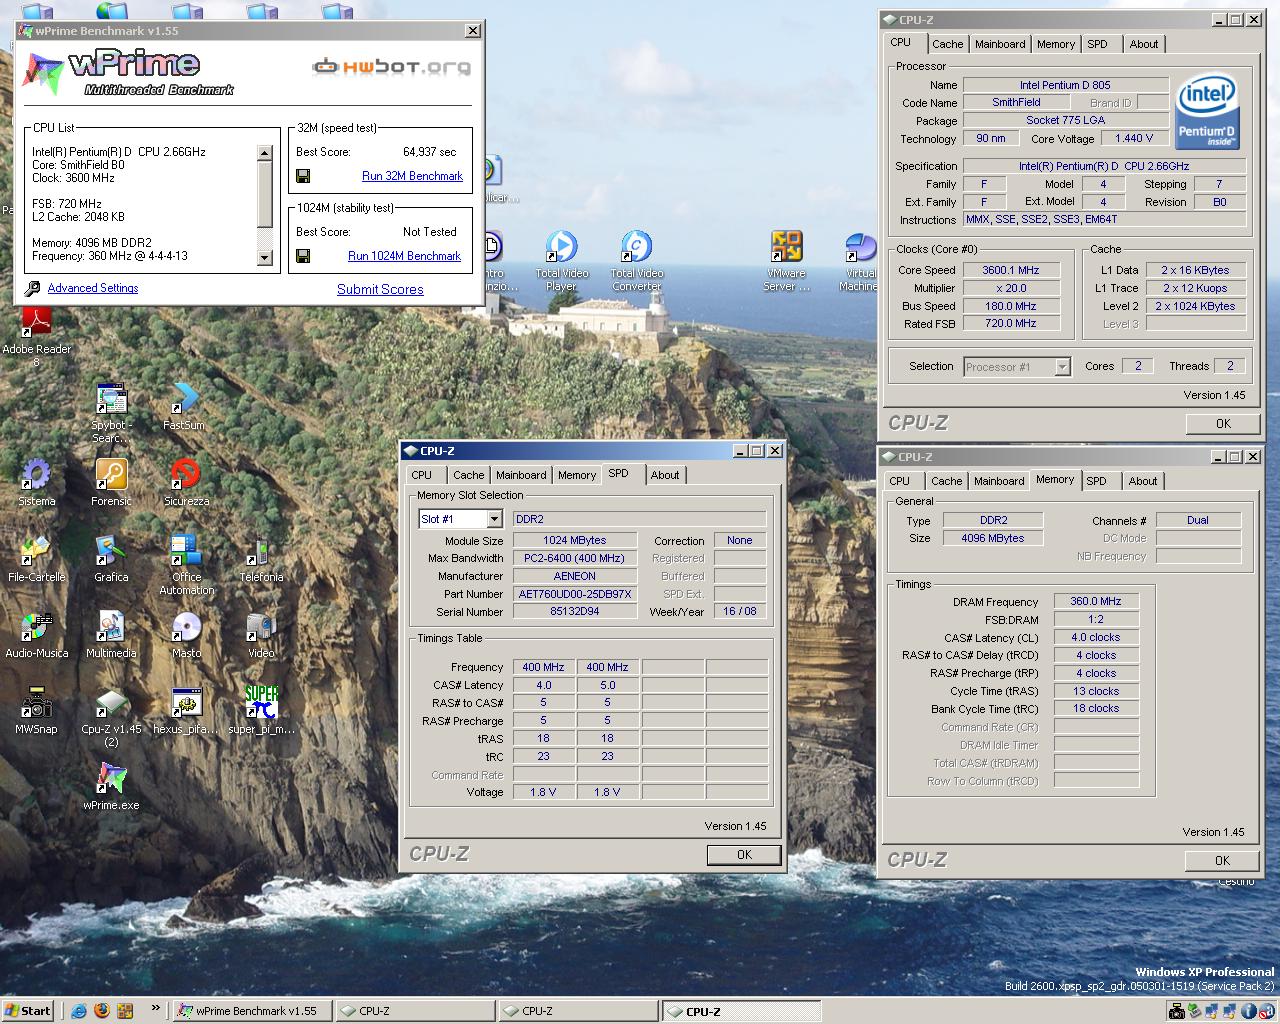This screenshot has width=1280, height=1024.
Task: Select the VMware Server desktop icon
Action: point(787,247)
